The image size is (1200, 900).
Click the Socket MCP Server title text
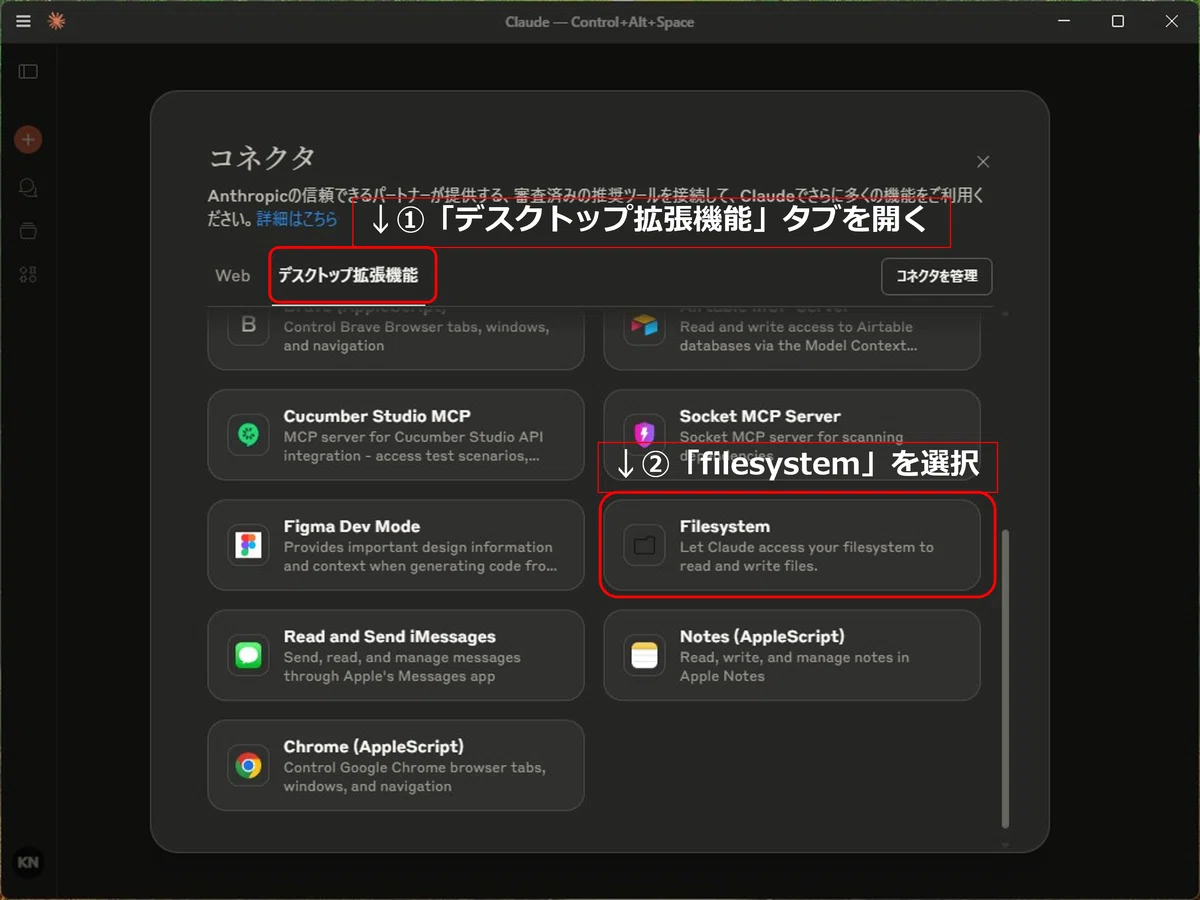[760, 416]
